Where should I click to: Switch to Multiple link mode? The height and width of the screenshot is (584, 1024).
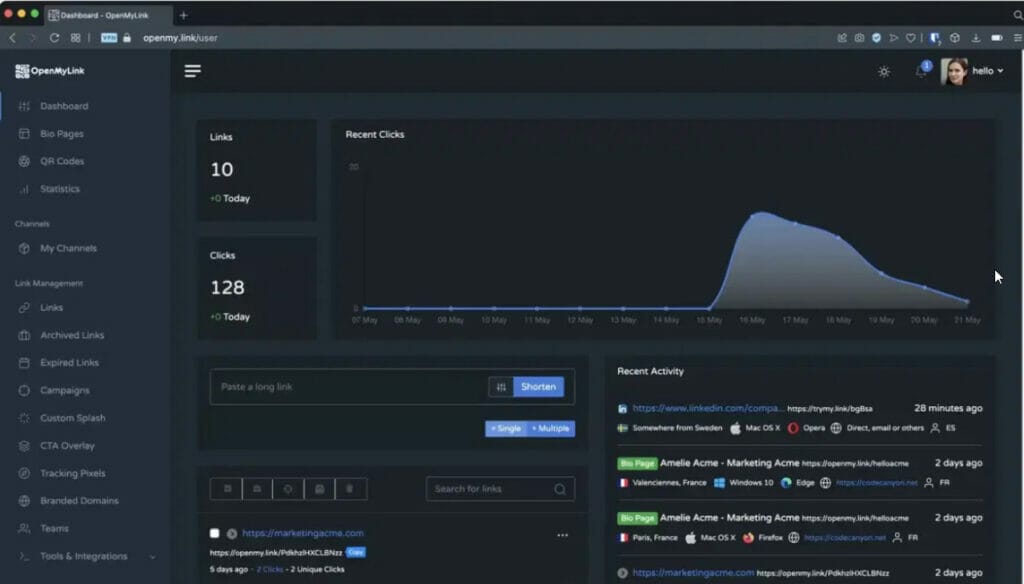(x=551, y=429)
